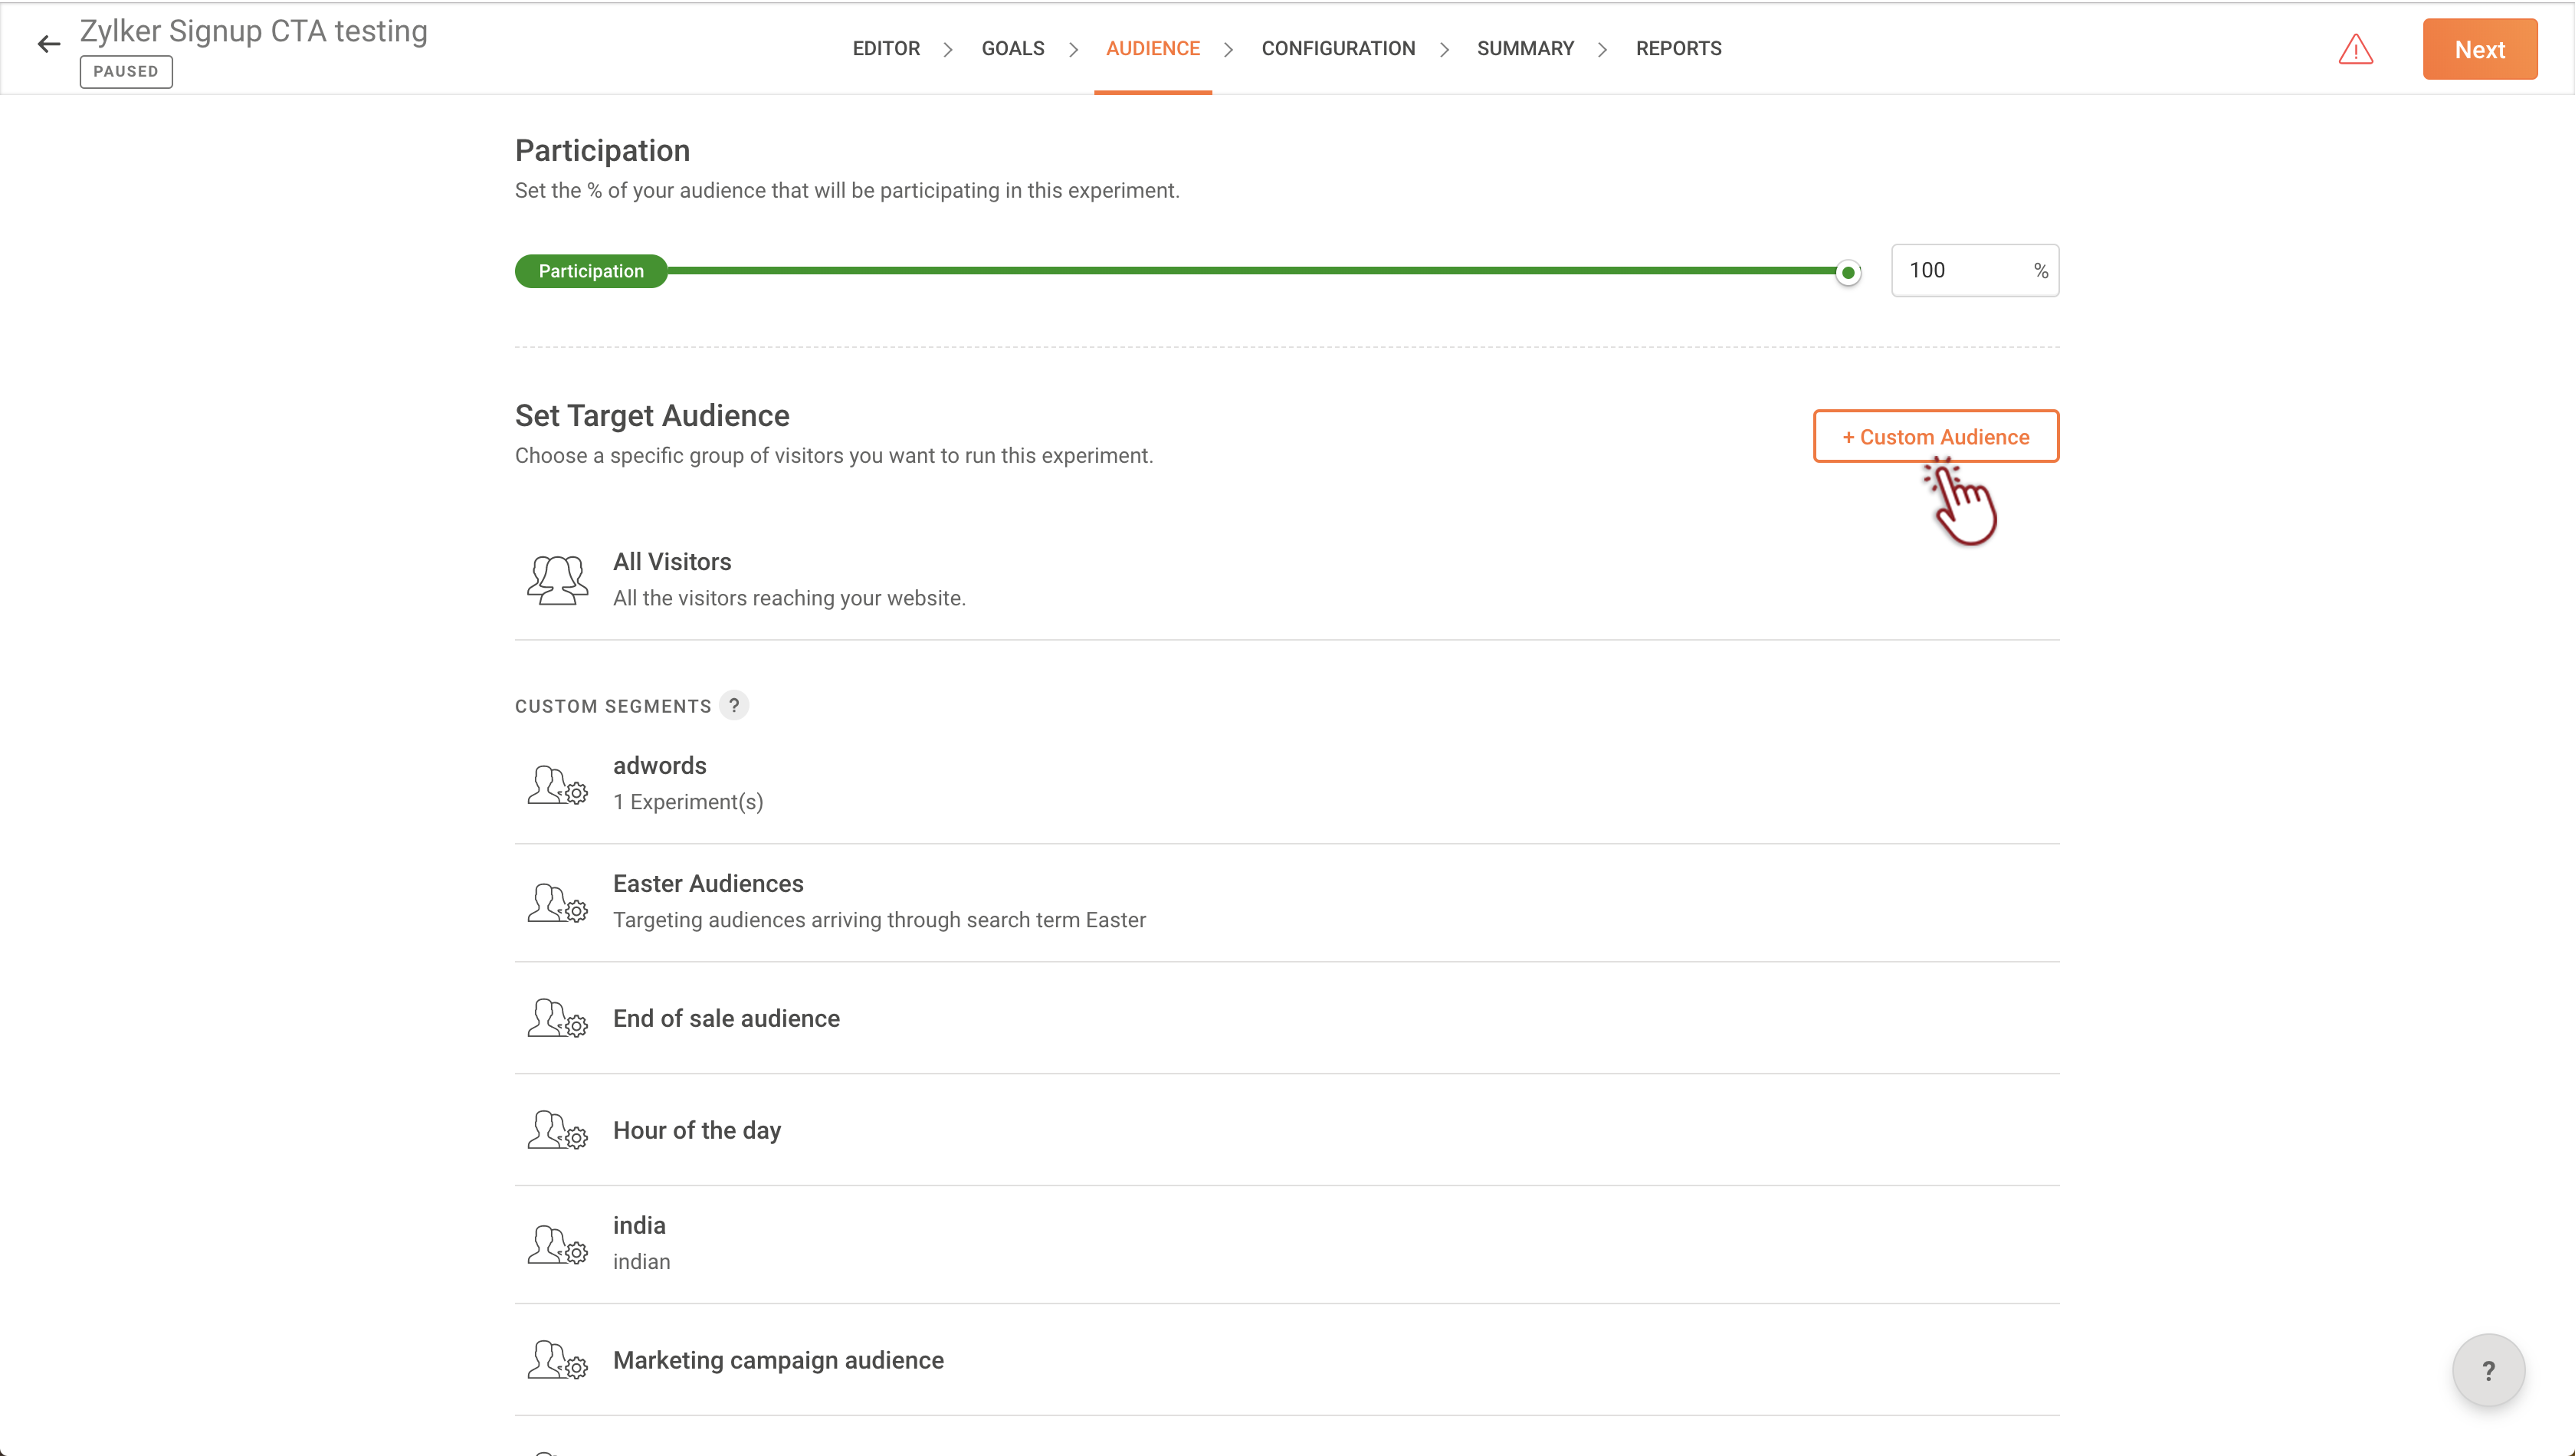
Task: Choose the End of sale audience segment
Action: tap(726, 1018)
